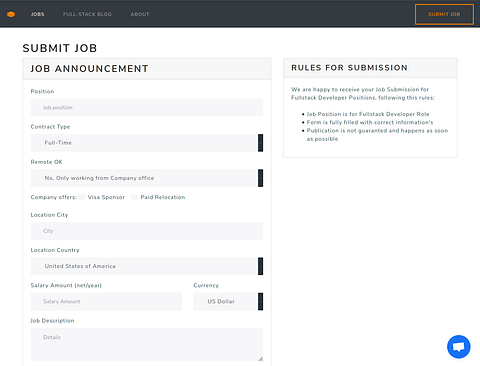Click the Job Description field label

click(52, 321)
